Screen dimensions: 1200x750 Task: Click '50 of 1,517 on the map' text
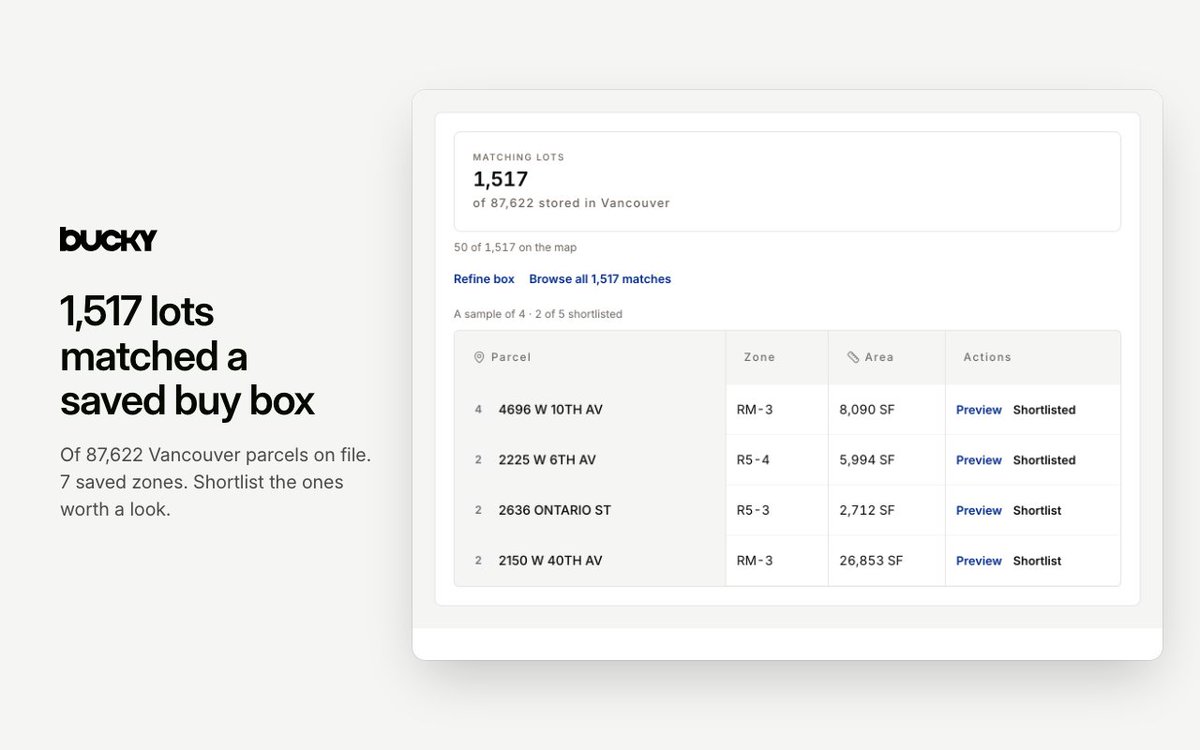(x=515, y=247)
